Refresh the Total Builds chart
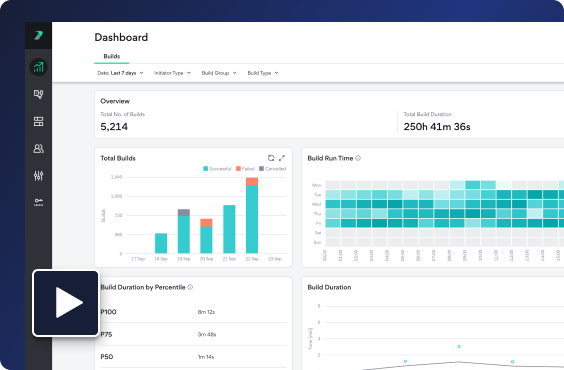Viewport: 564px width, 370px height. pos(271,158)
